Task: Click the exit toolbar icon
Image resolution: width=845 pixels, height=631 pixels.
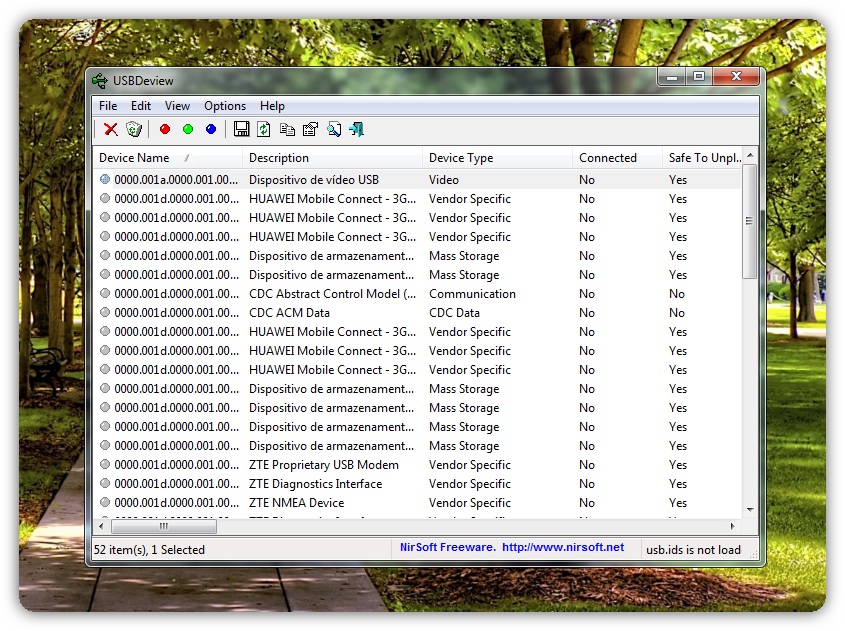Action: point(357,129)
